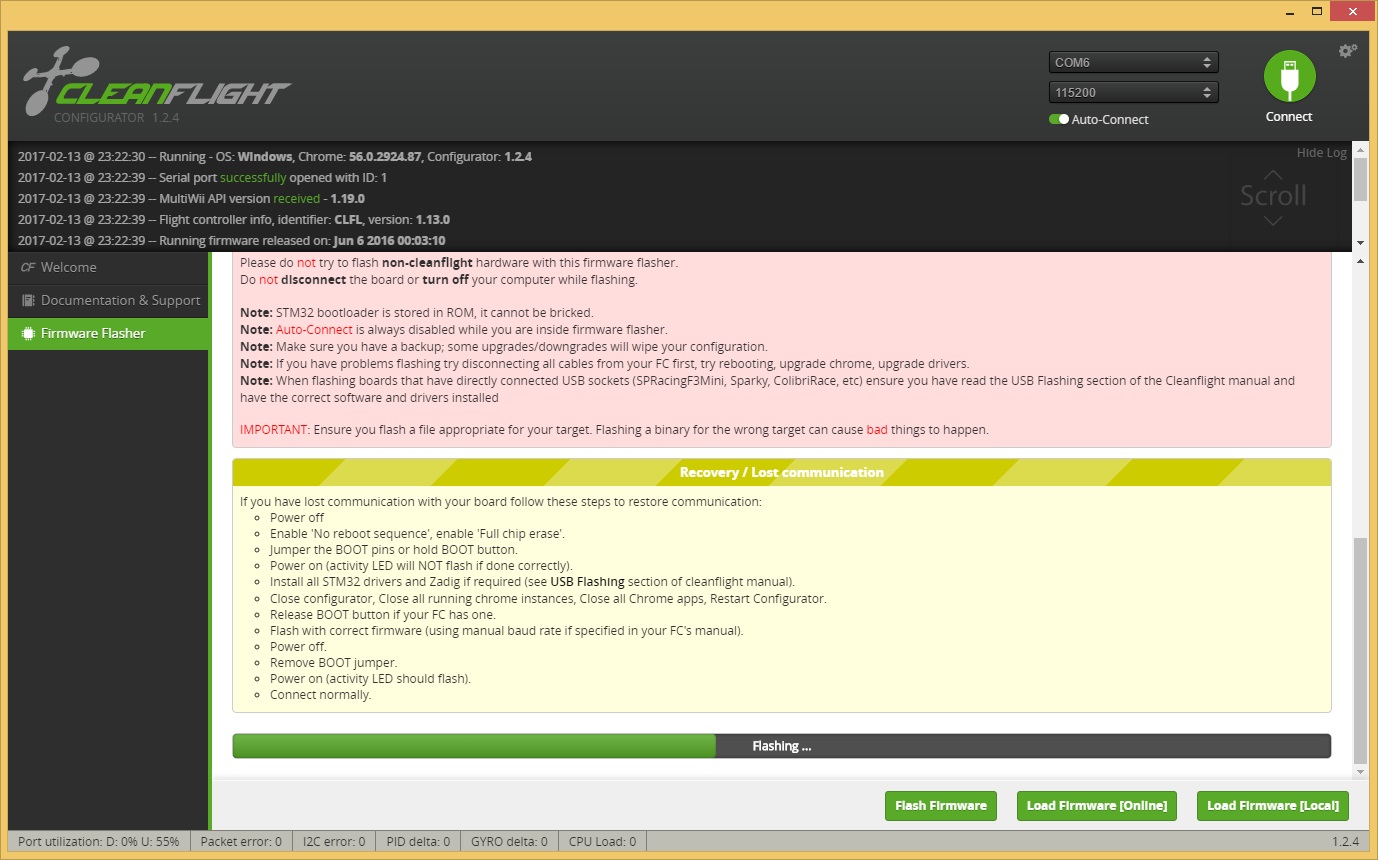Click 'Jumper the BOOT pins' step
Screen dimensions: 1378x860
[x=394, y=550]
